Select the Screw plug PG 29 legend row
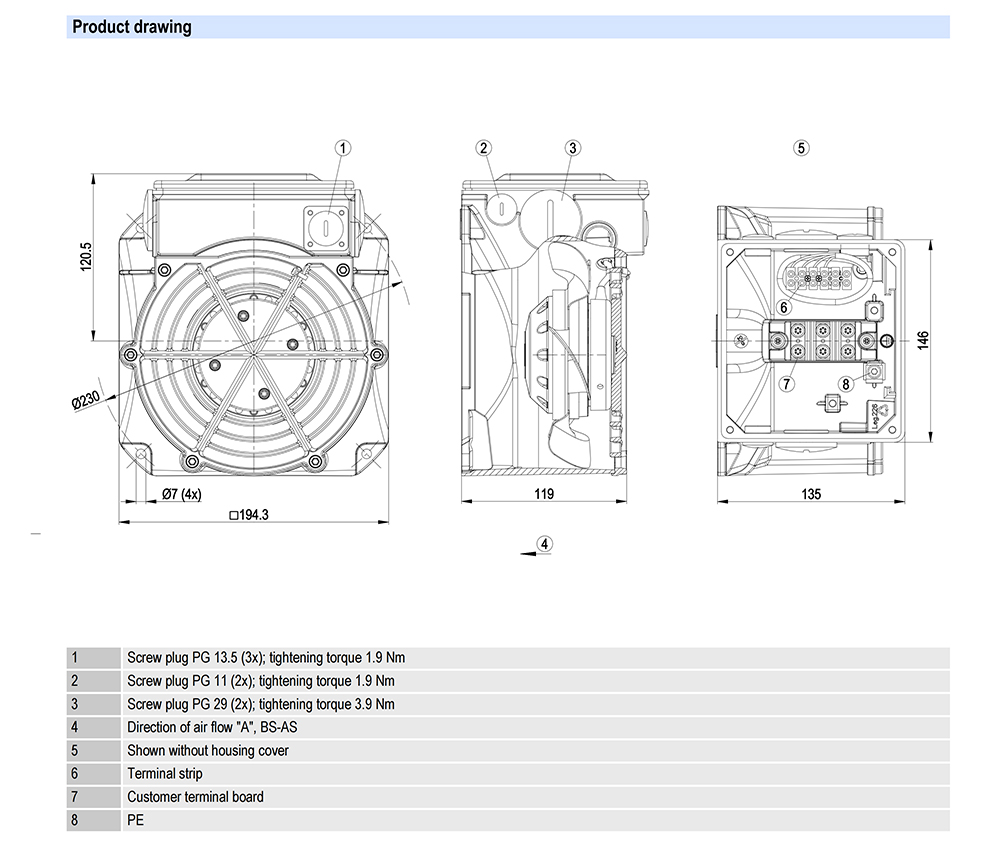 261,704
